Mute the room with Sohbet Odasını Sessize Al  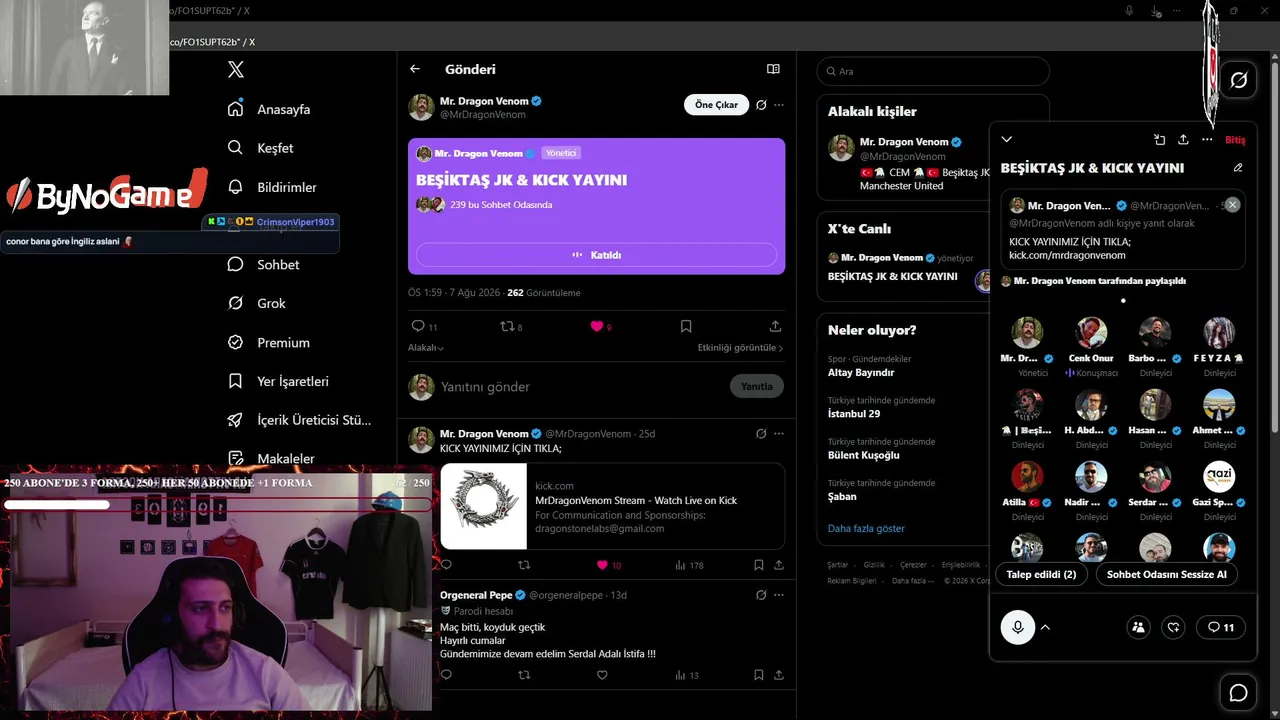pos(1166,574)
